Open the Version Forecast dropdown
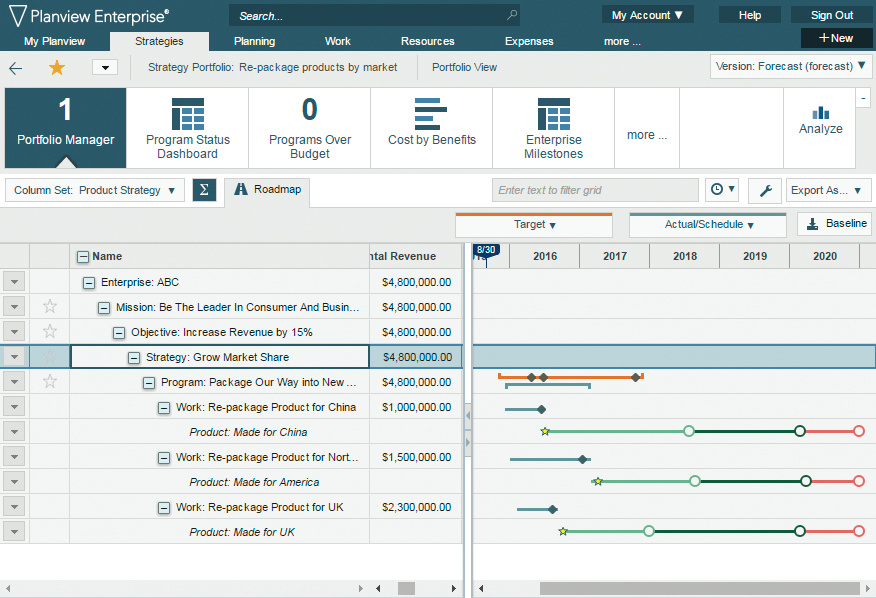This screenshot has height=598, width=876. (x=791, y=67)
